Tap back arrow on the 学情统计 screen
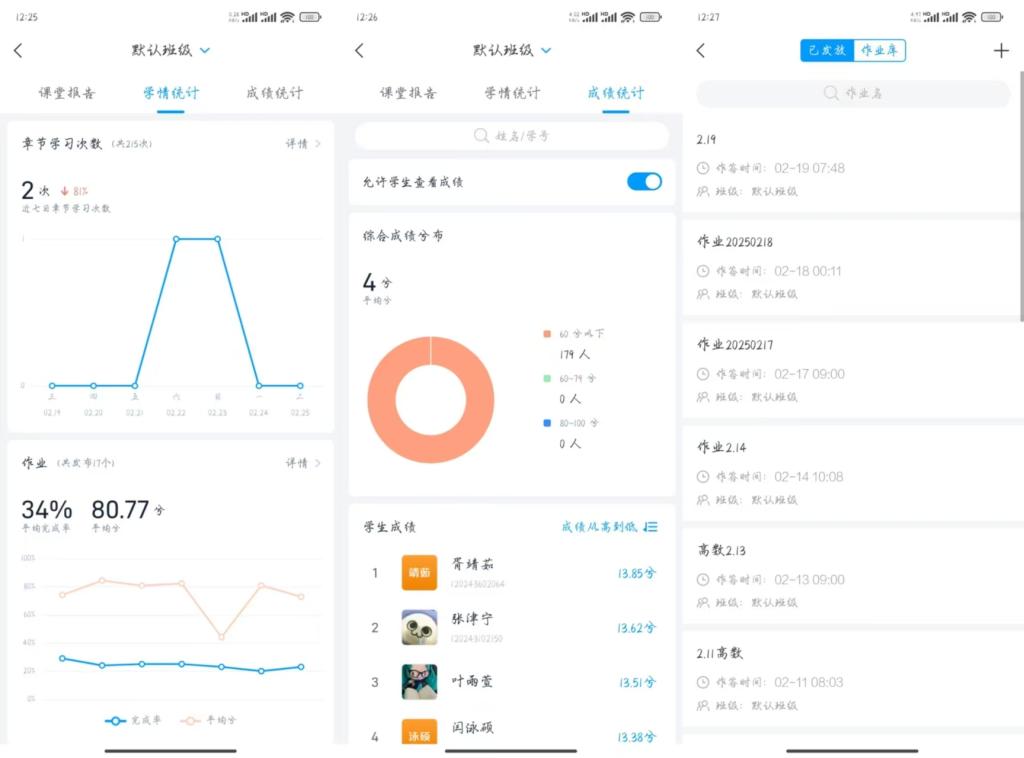 pyautogui.click(x=18, y=51)
